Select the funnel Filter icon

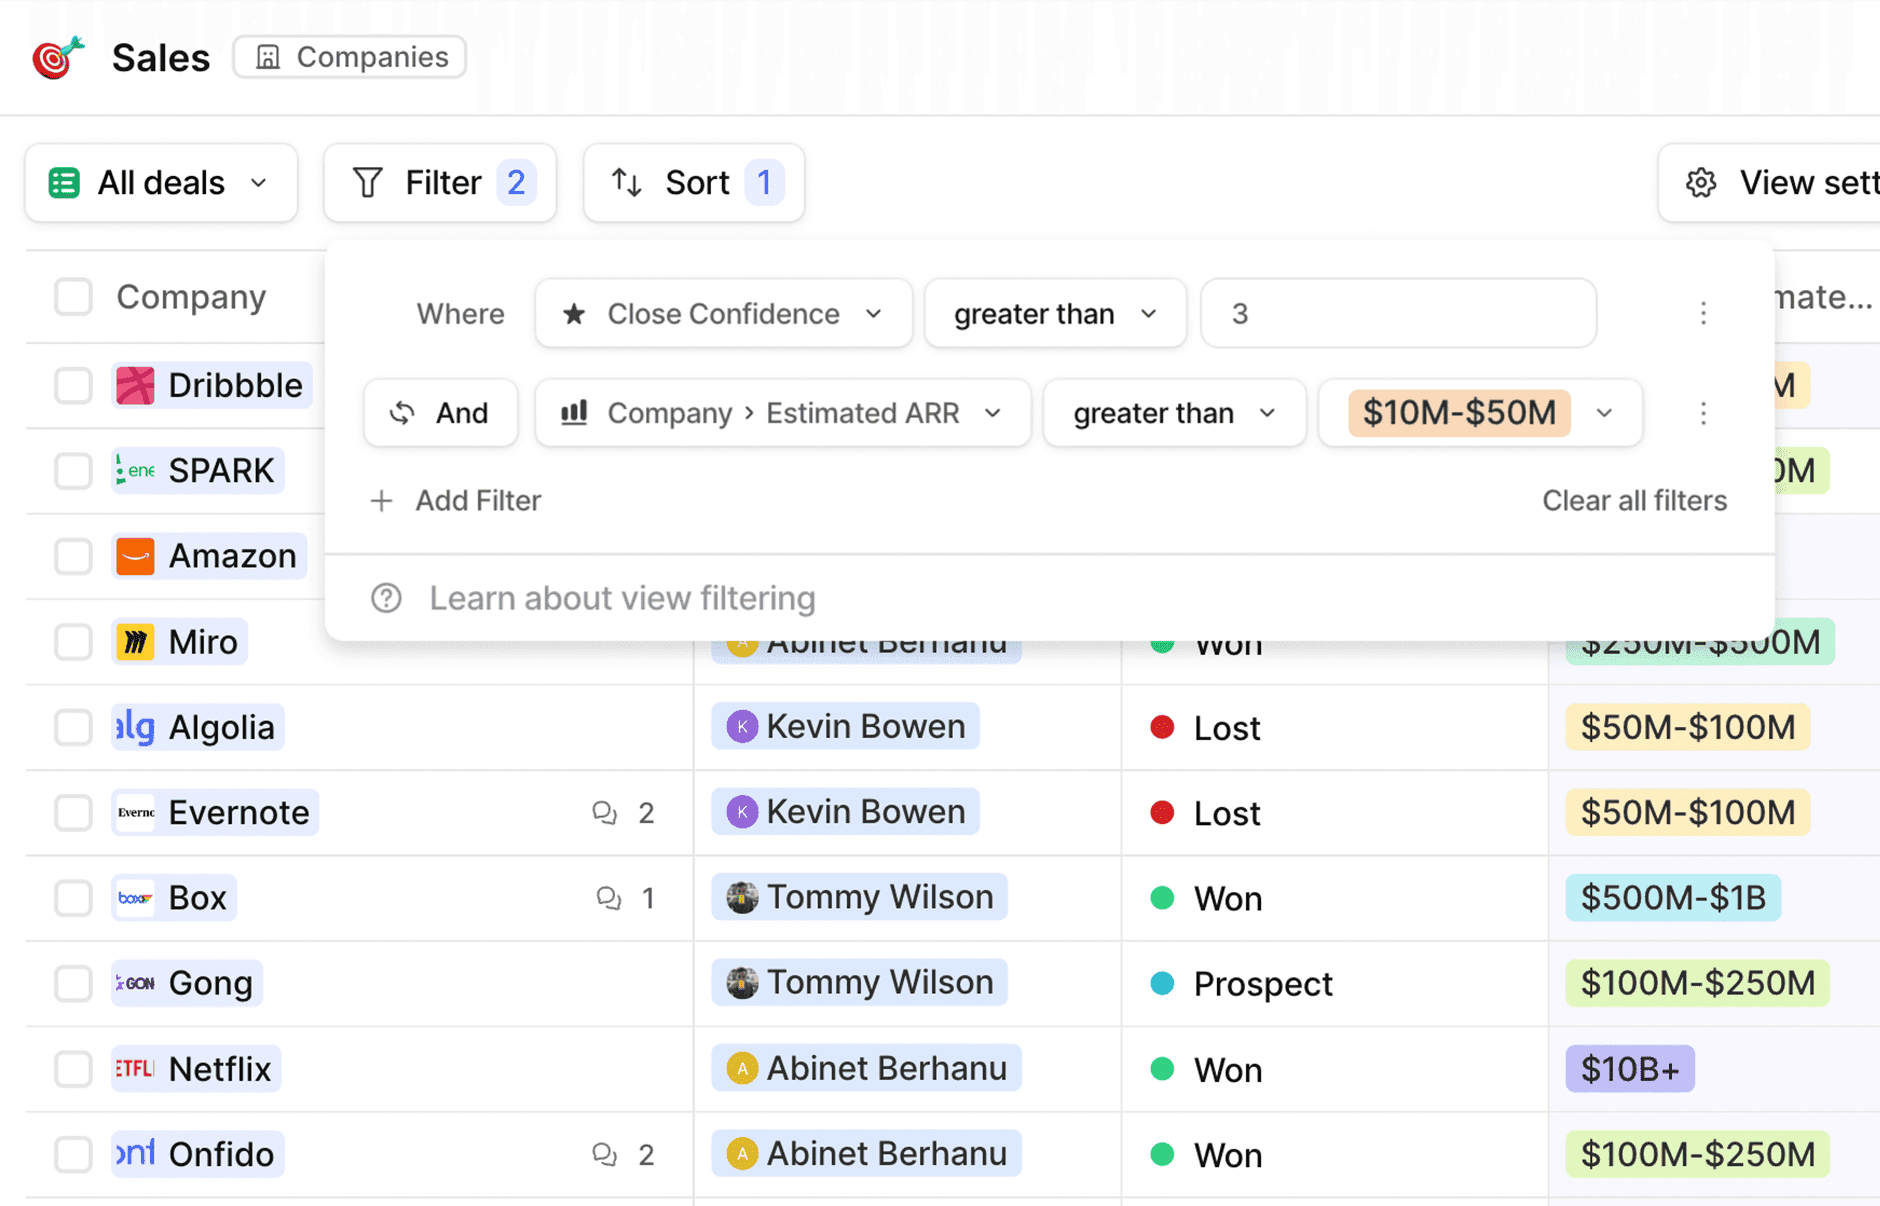pyautogui.click(x=369, y=182)
